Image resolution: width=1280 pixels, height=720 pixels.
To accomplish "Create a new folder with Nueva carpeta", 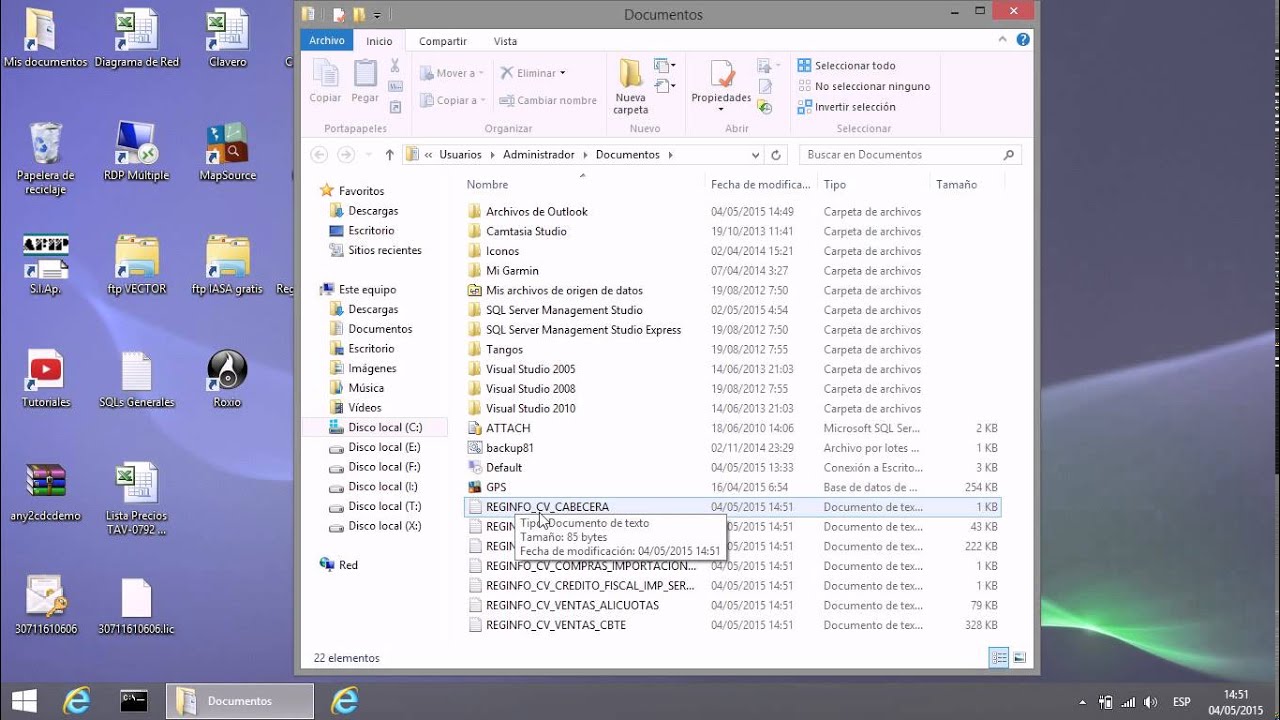I will (631, 85).
